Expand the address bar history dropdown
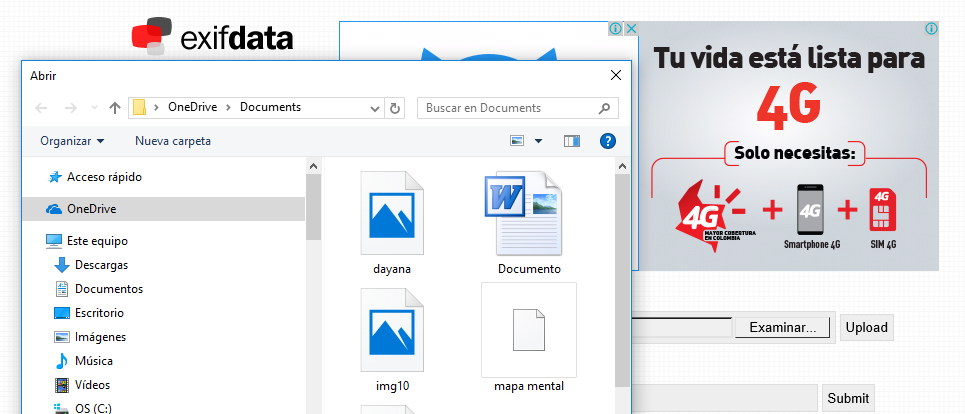965x414 pixels. [x=375, y=108]
